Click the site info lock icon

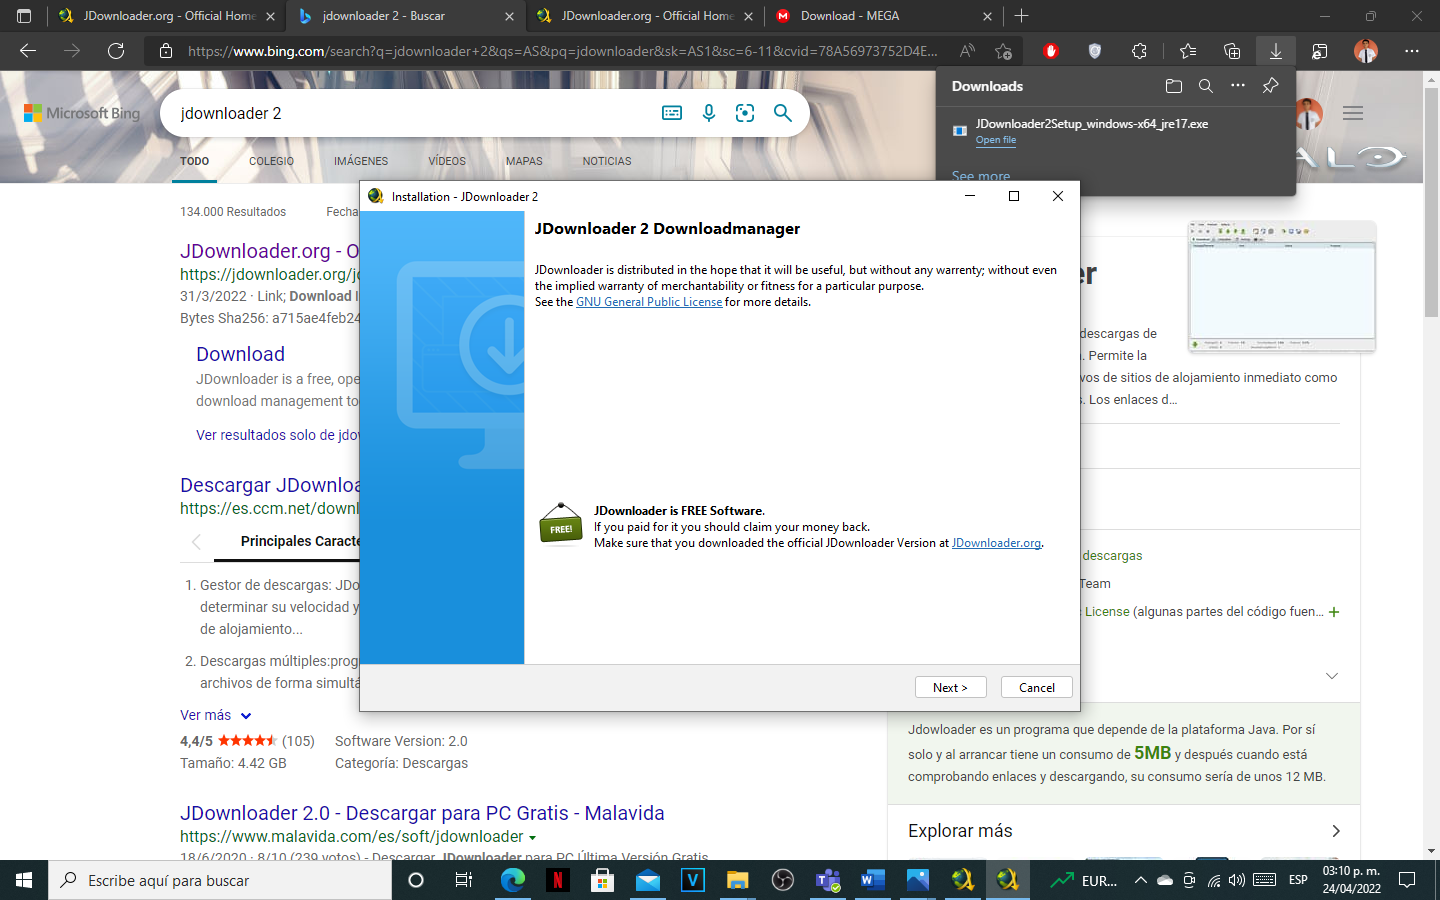[x=166, y=51]
